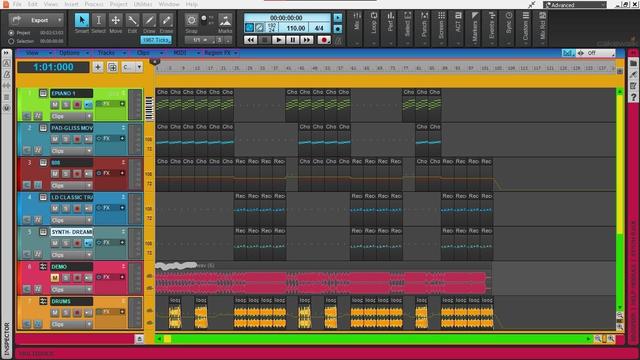This screenshot has height=360, width=640.
Task: Open the Advanced workspace dropdown
Action: (x=575, y=5)
